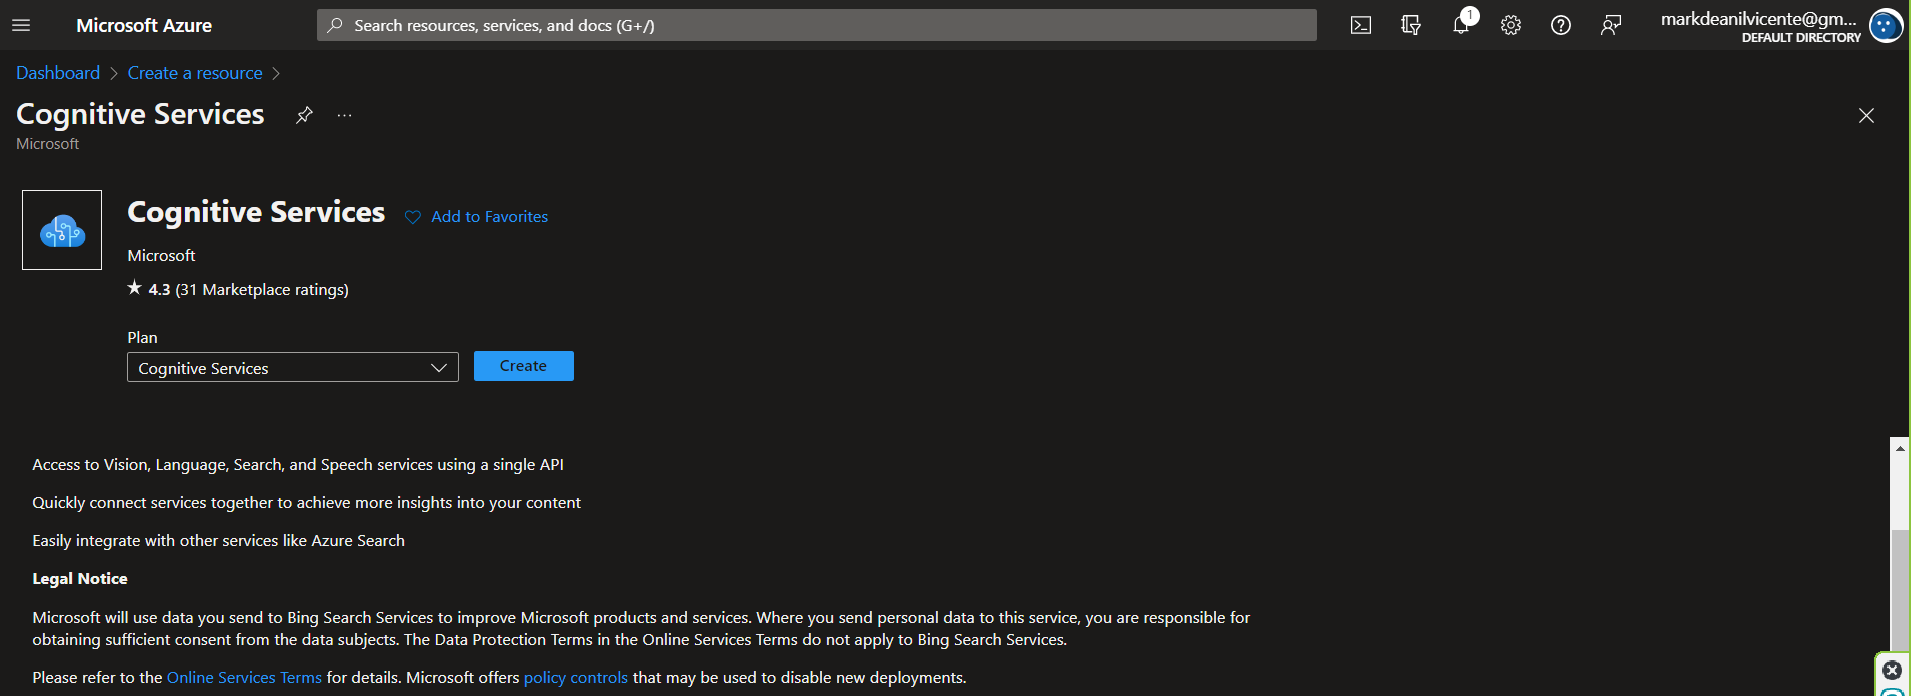Screen dimensions: 1911x696
Task: Click the Legal Notice heading
Action: point(80,578)
